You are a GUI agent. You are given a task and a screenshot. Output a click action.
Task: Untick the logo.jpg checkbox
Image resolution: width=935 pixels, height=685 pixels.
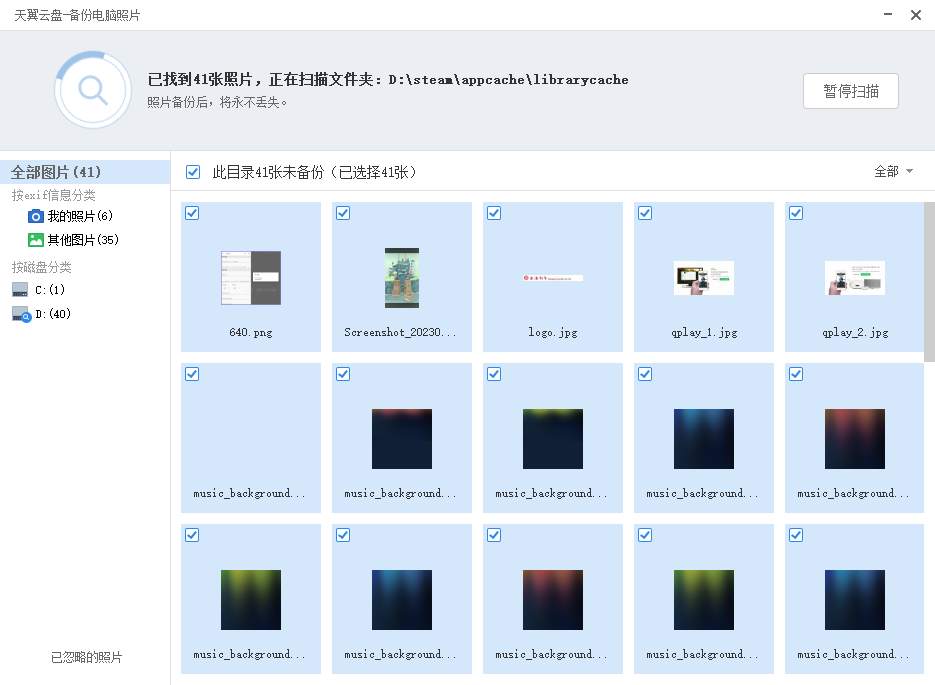(494, 213)
